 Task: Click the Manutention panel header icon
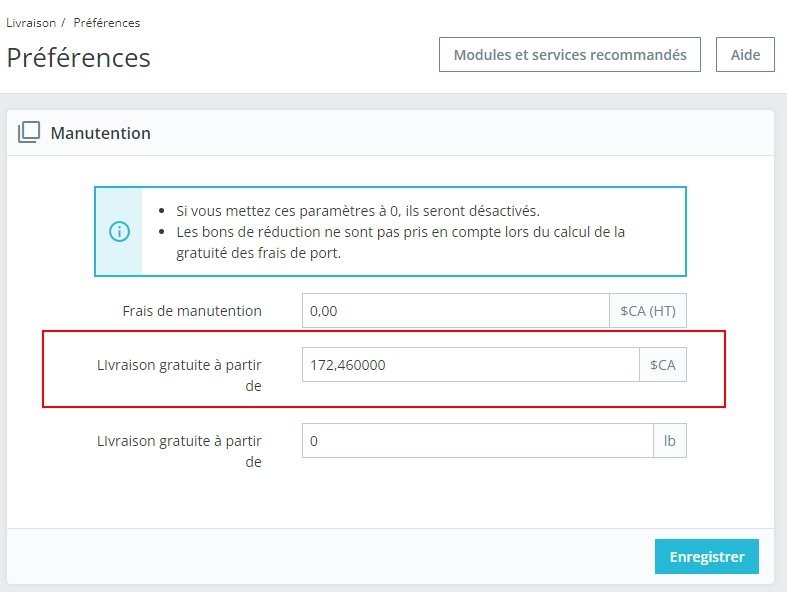(29, 132)
